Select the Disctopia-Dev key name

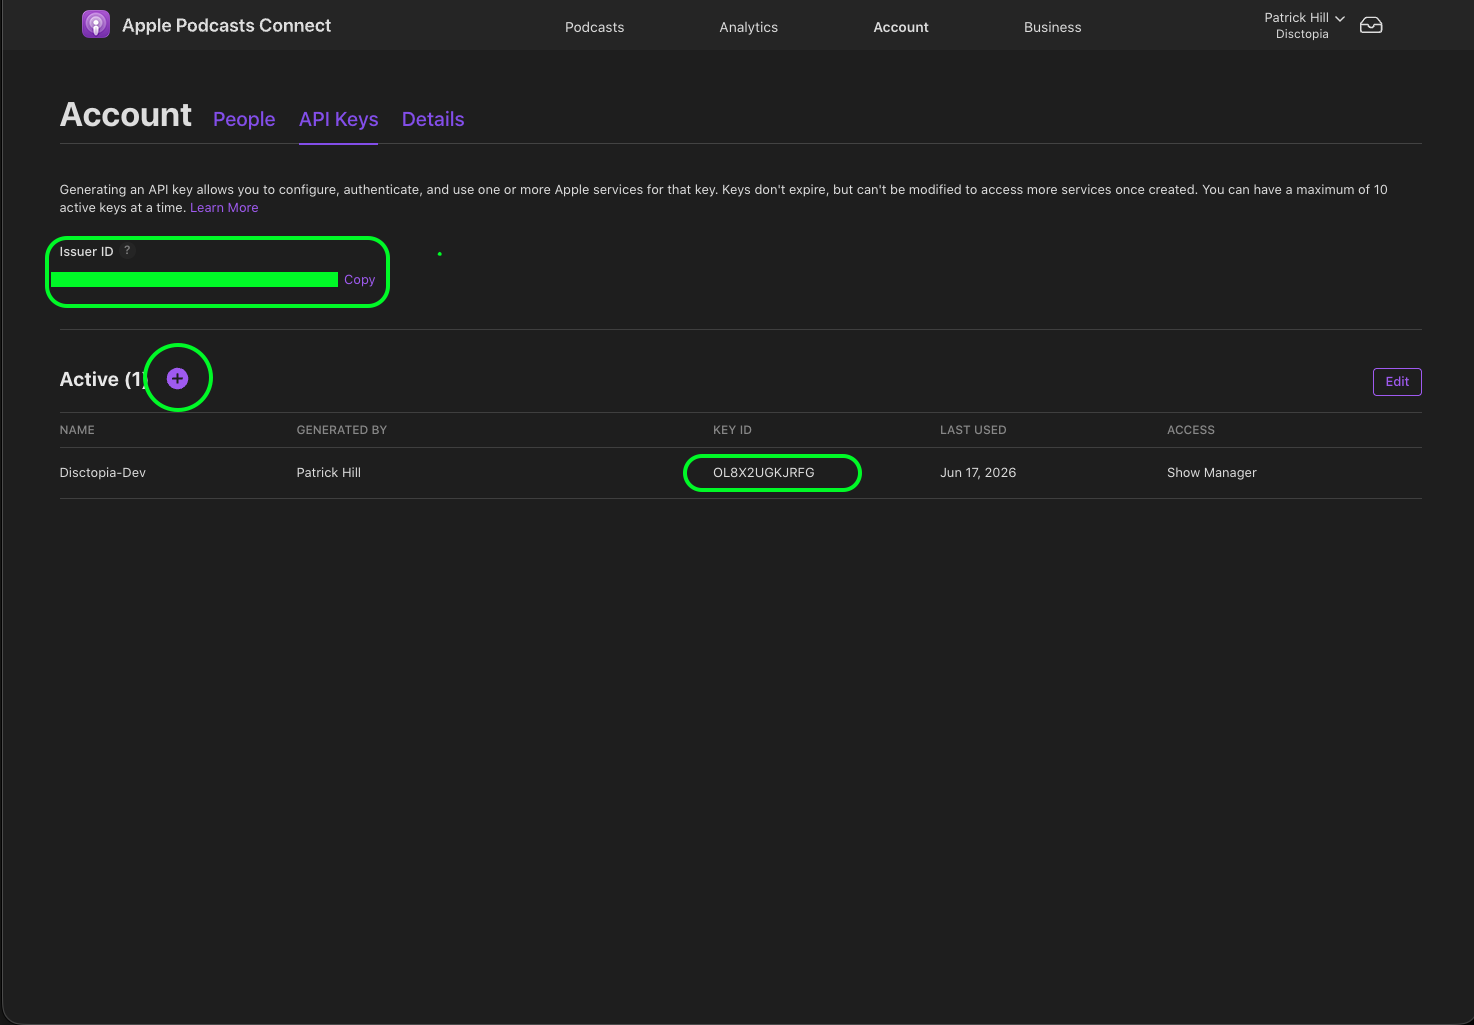(102, 472)
